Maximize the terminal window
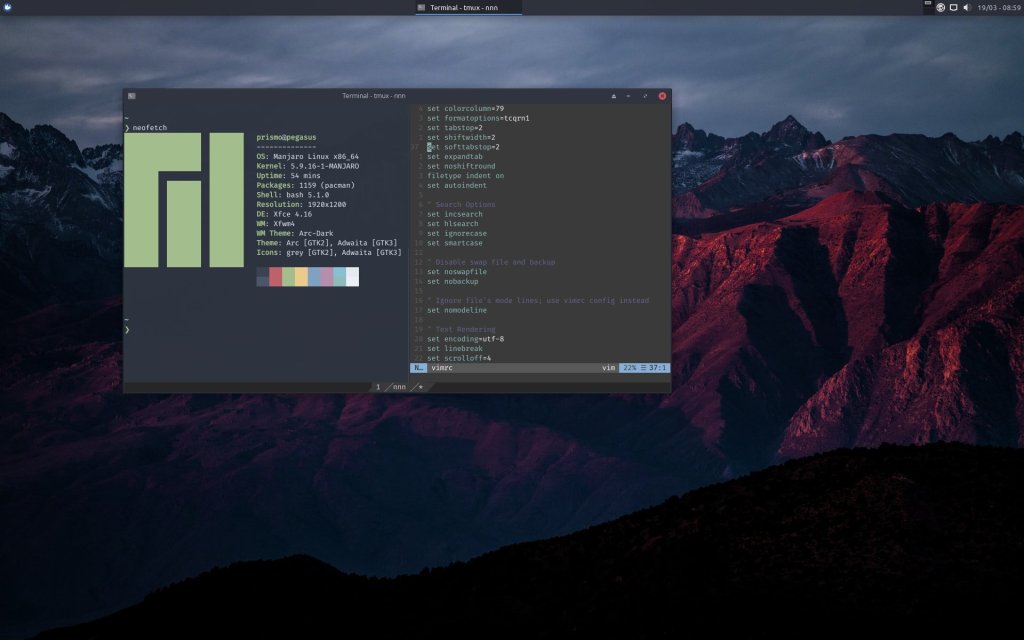This screenshot has height=640, width=1024. tap(645, 96)
